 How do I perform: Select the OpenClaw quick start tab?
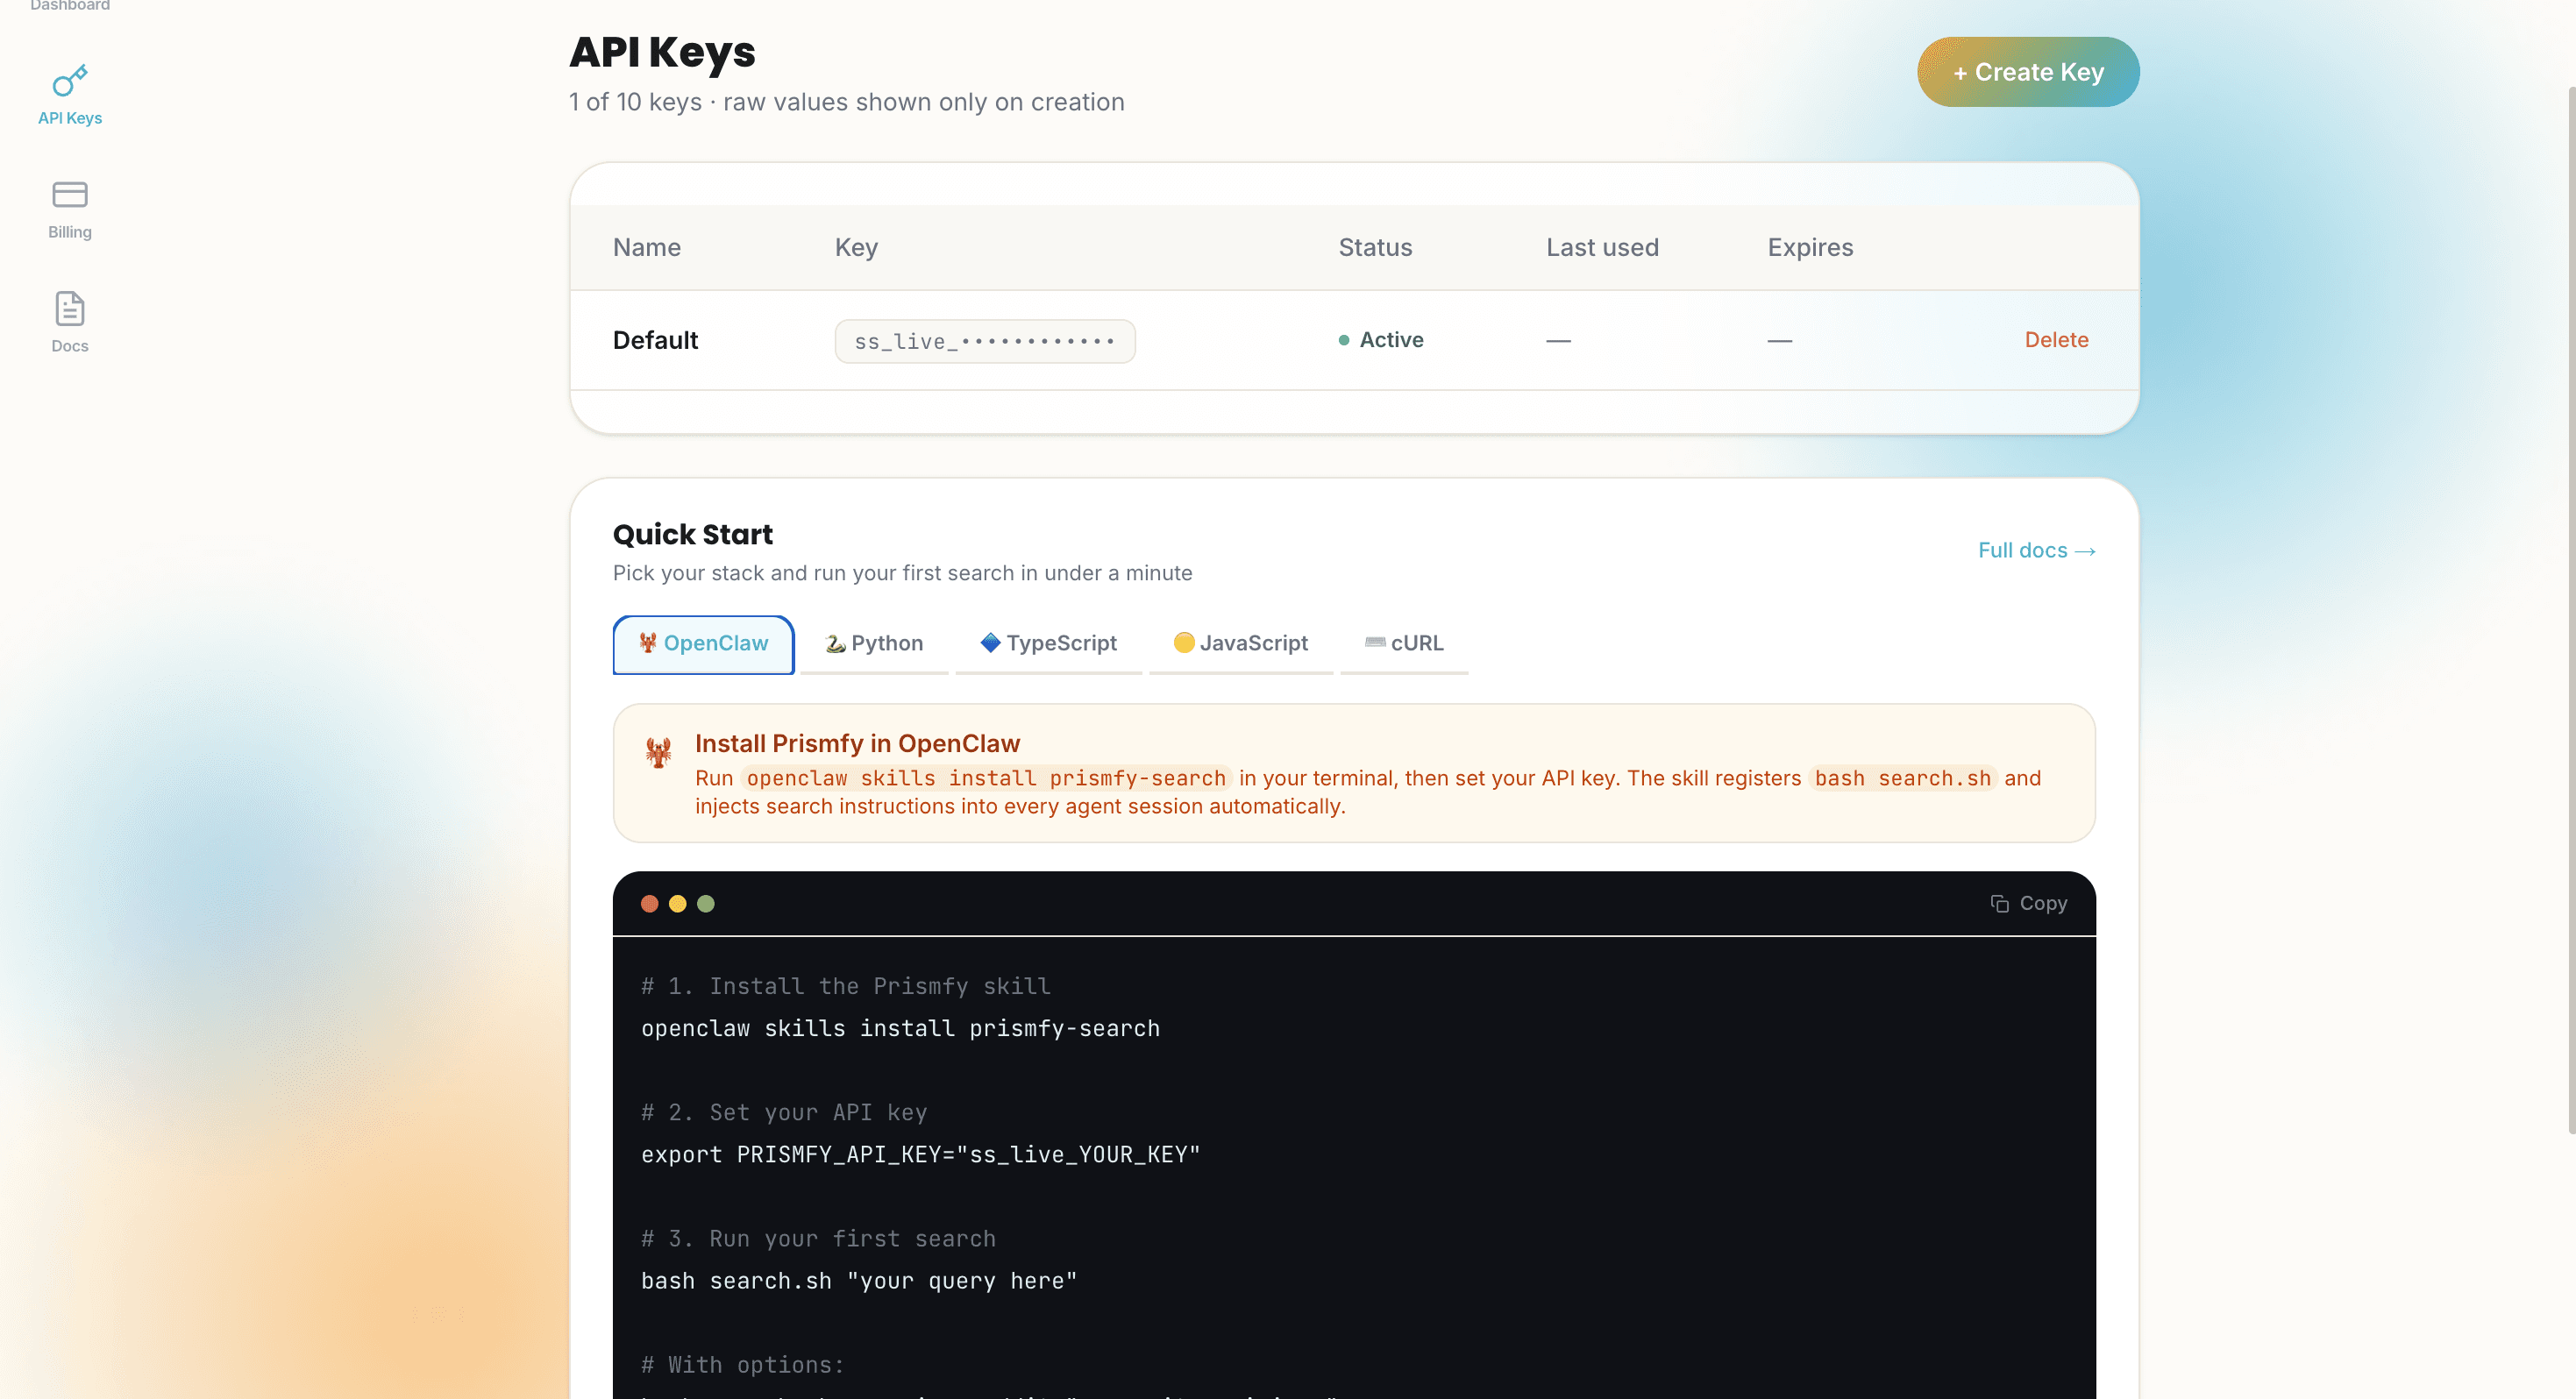click(703, 644)
